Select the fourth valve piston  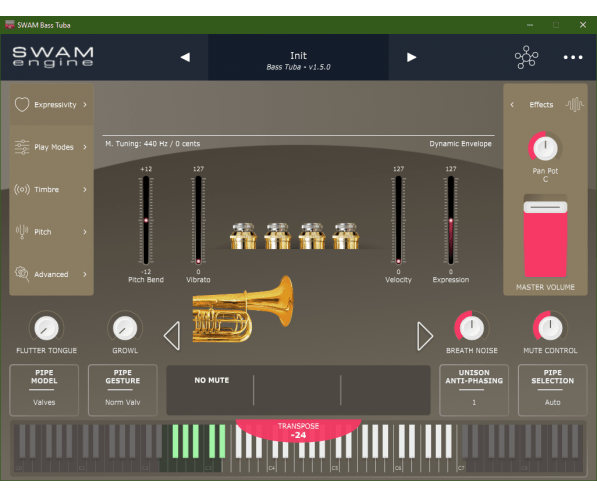tap(346, 236)
